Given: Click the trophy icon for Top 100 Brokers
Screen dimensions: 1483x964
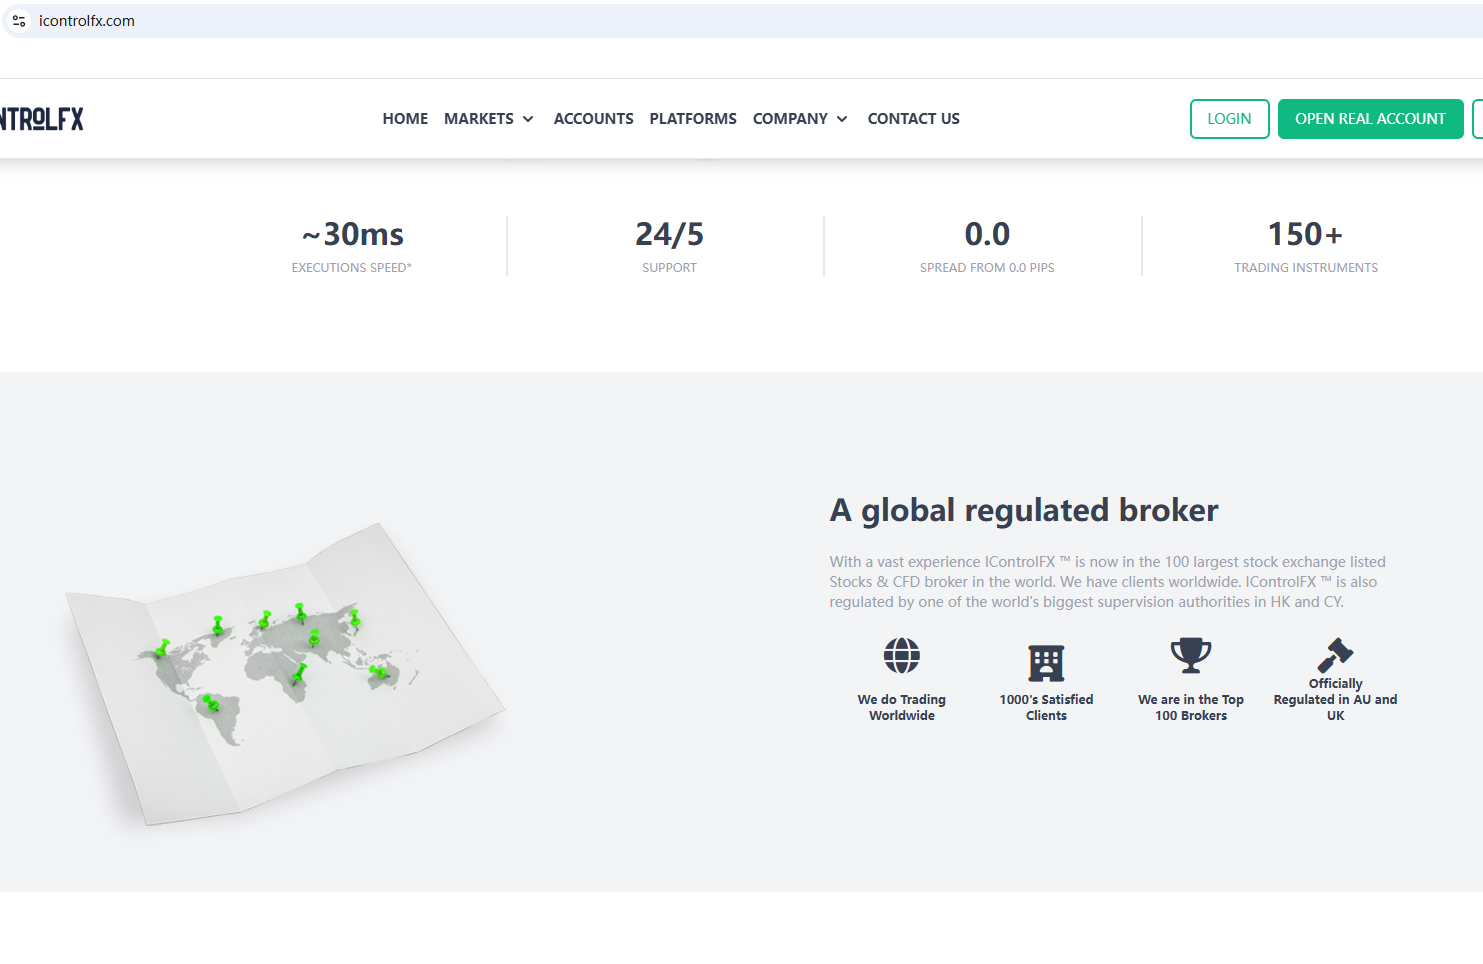Looking at the screenshot, I should coord(1191,655).
